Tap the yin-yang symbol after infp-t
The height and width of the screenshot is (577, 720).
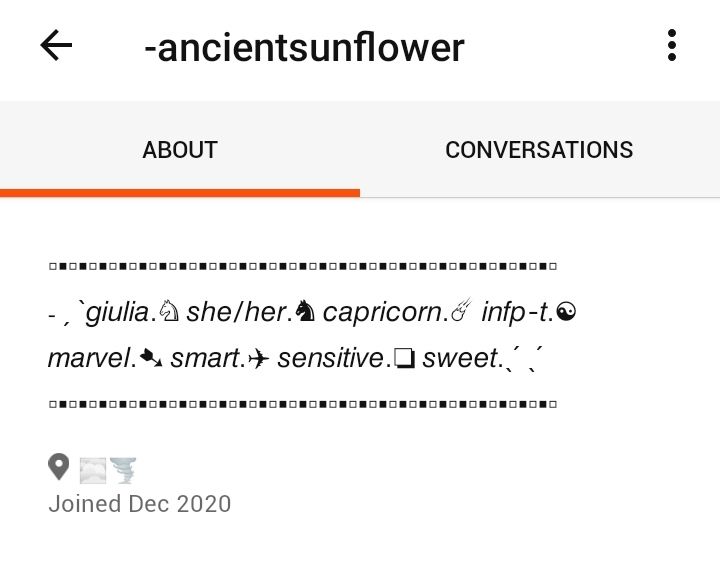[566, 313]
